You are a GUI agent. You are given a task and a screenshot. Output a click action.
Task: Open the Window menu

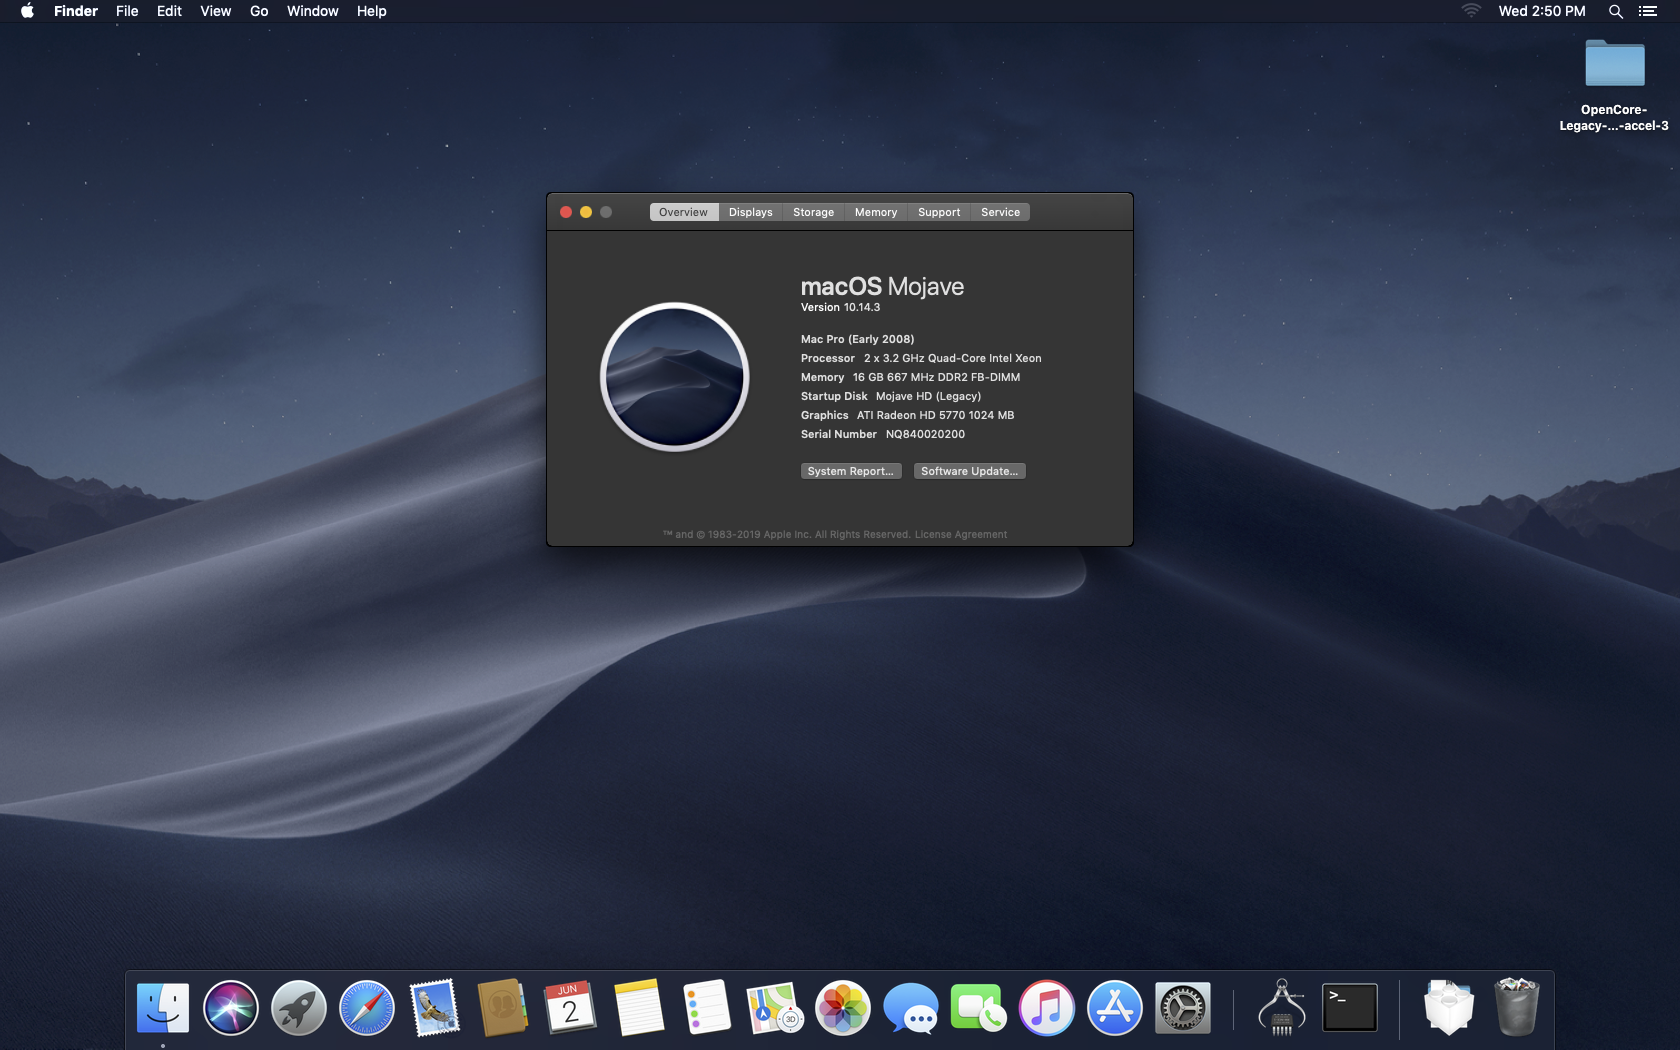coord(312,11)
